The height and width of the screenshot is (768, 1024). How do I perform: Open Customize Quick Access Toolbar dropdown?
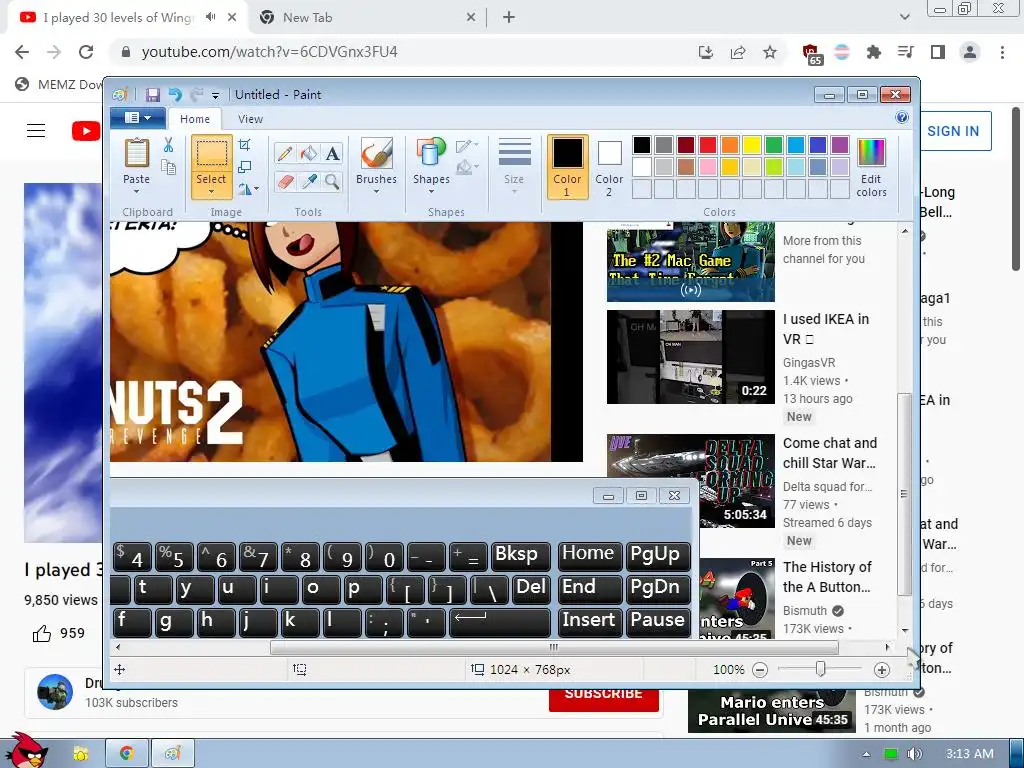point(215,95)
